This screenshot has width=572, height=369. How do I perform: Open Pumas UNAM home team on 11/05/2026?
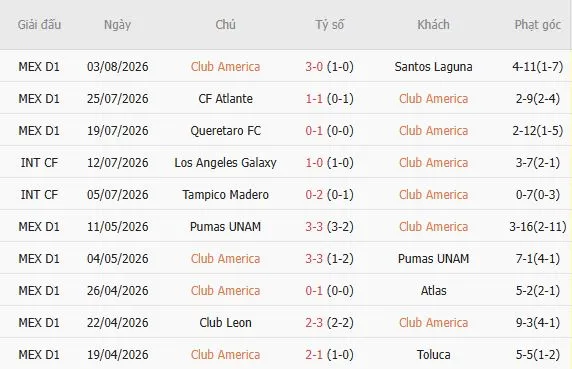[225, 227]
